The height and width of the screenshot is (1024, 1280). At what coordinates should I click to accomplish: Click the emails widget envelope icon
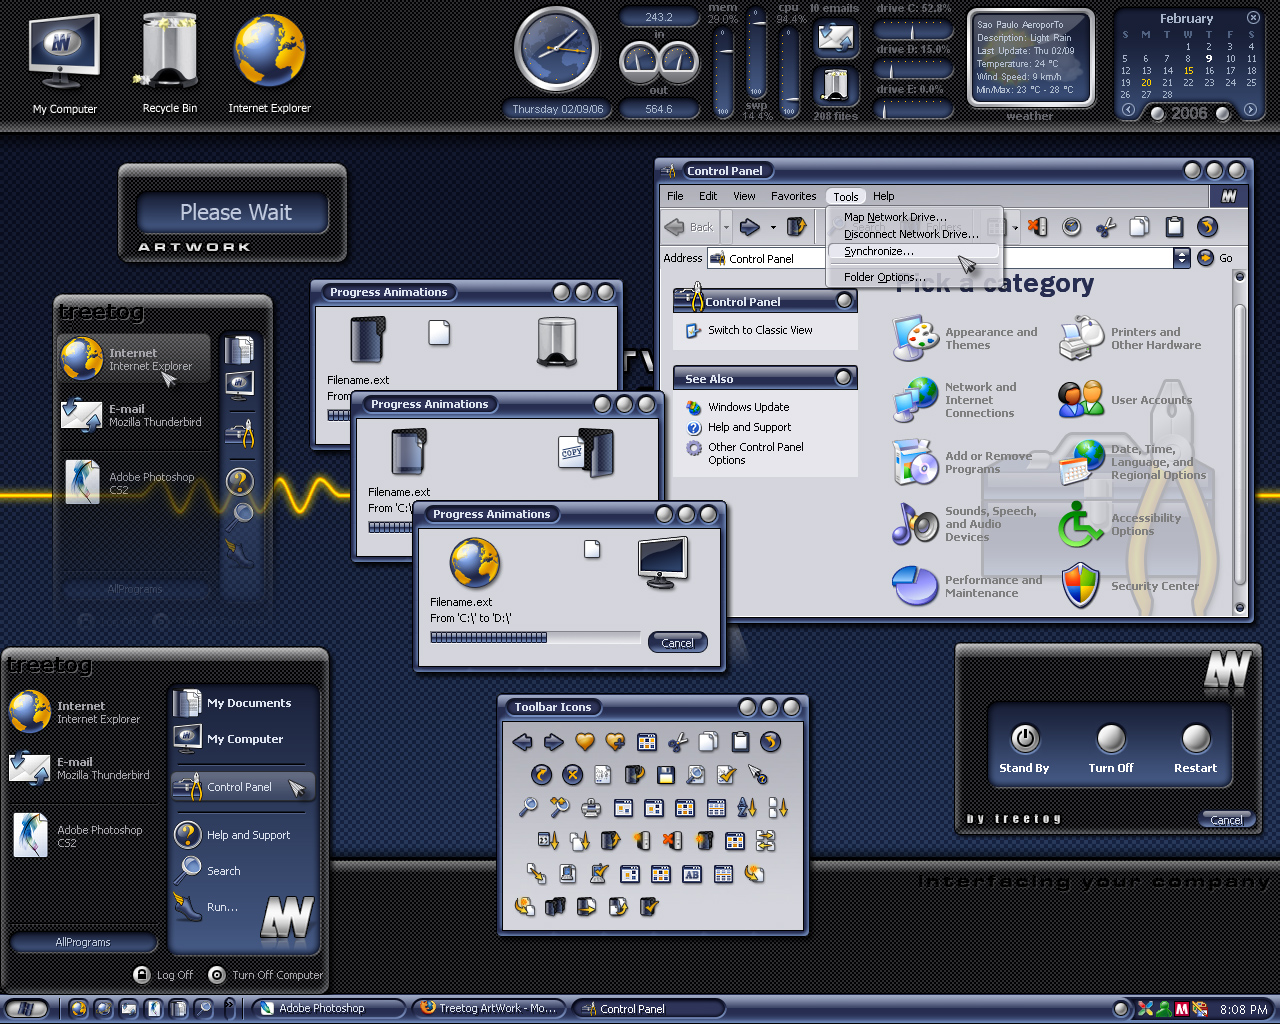[834, 39]
